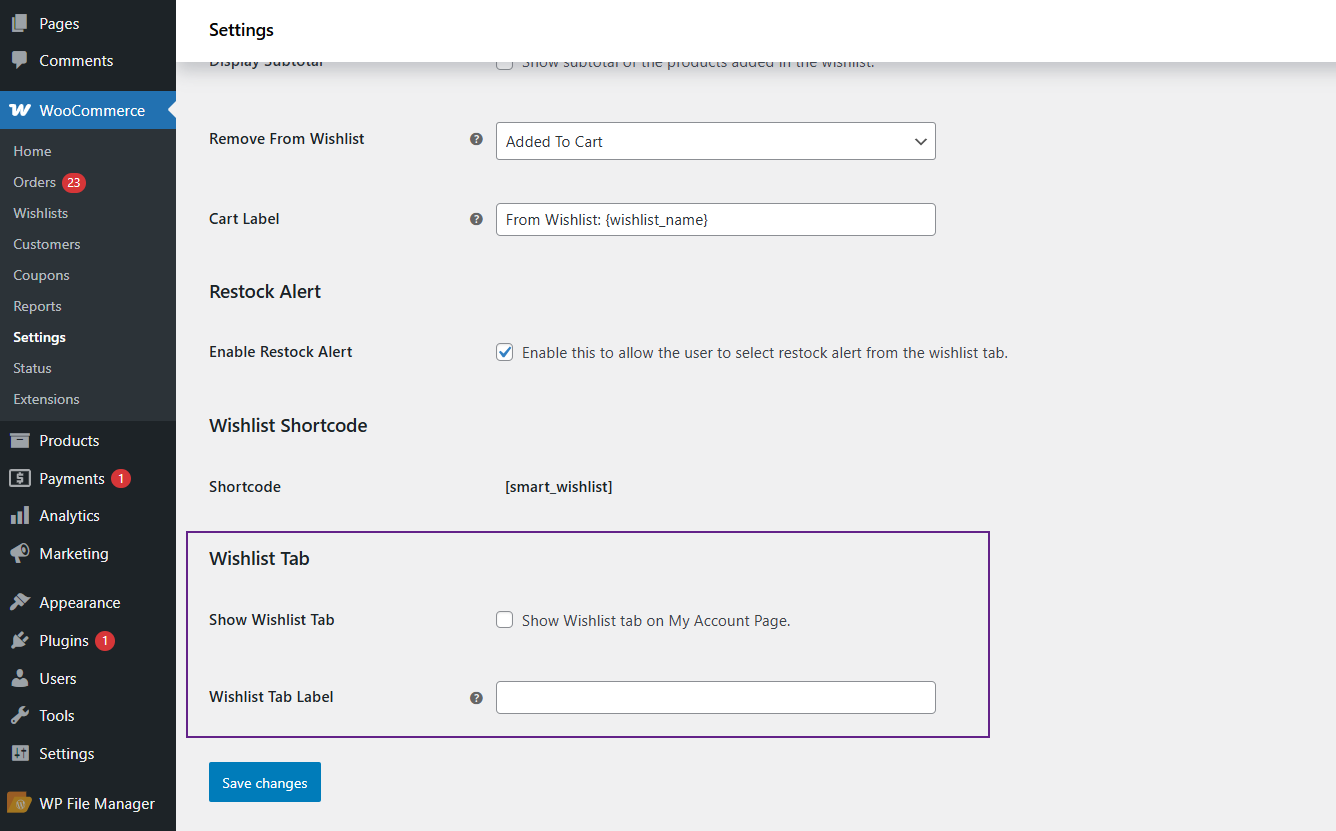The width and height of the screenshot is (1336, 831).
Task: Go to Wishlists in WooCommerce submenu
Action: (41, 214)
